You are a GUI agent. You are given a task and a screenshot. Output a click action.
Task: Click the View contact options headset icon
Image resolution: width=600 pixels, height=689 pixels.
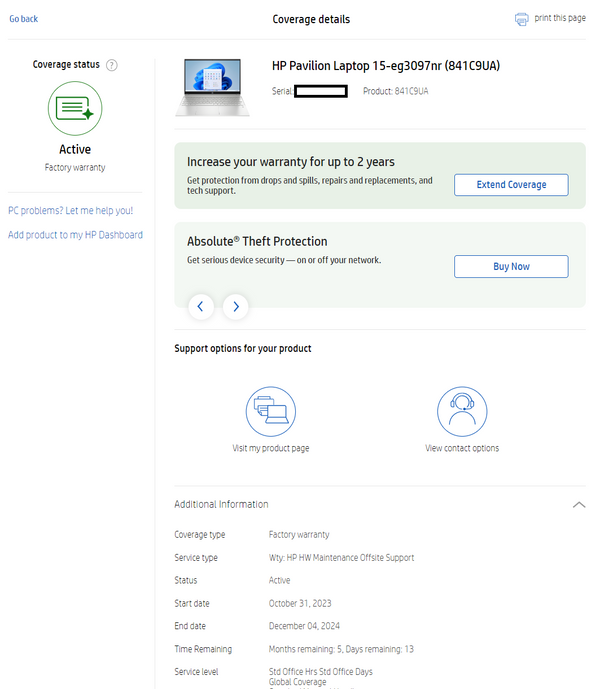click(x=461, y=410)
